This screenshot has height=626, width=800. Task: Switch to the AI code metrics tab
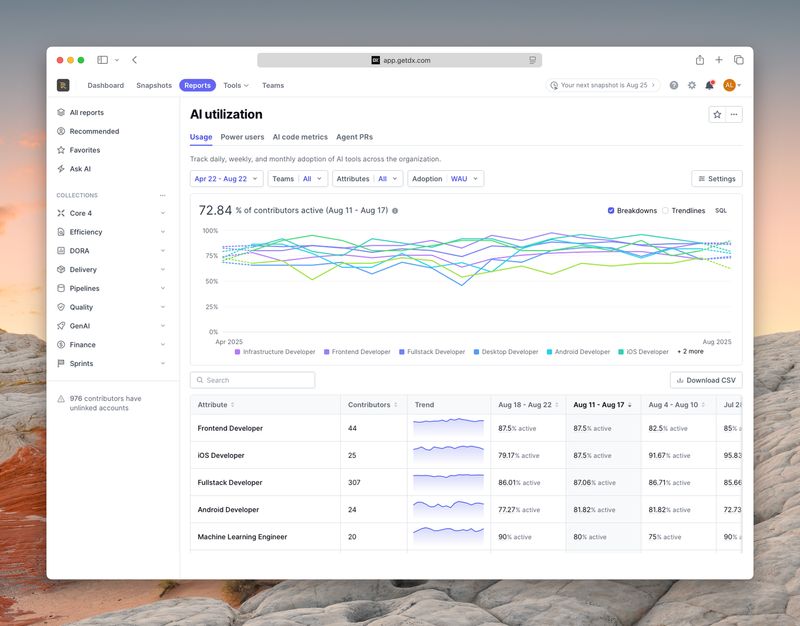point(300,137)
